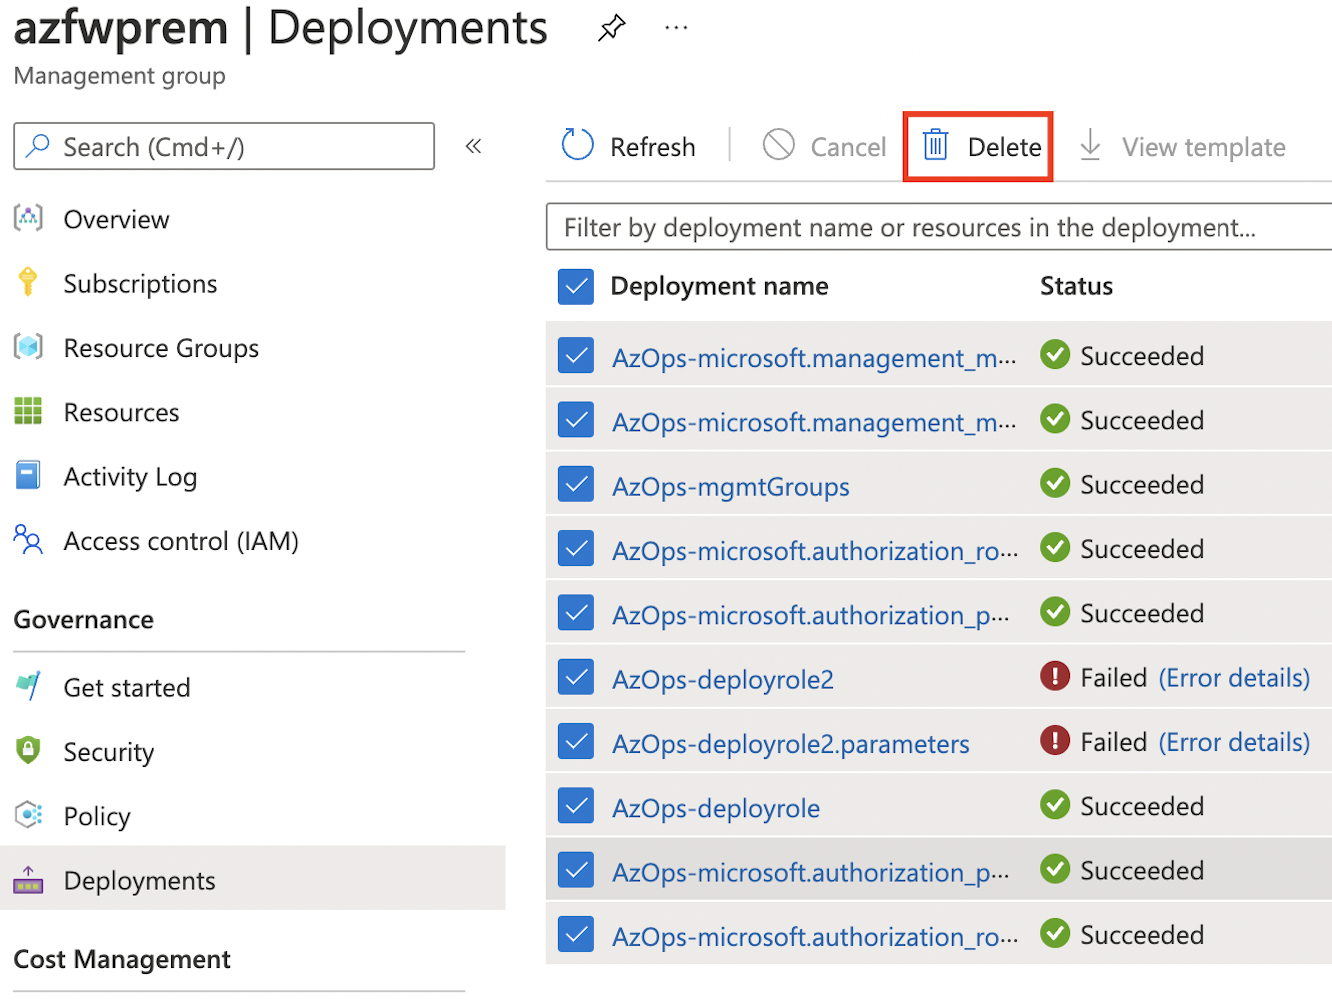The image size is (1332, 1000).
Task: Deselect the AzOps-deployrole2 checkbox
Action: [x=575, y=677]
